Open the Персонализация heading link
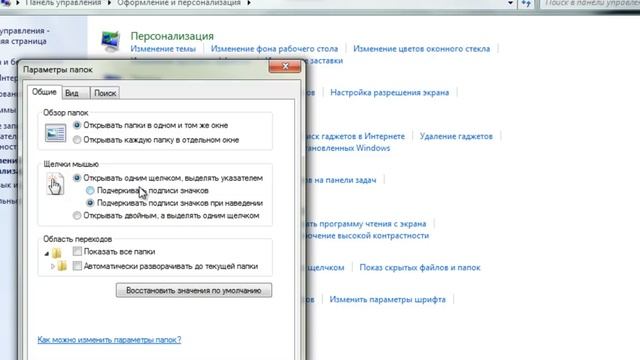This screenshot has height=360, width=640. tap(172, 36)
